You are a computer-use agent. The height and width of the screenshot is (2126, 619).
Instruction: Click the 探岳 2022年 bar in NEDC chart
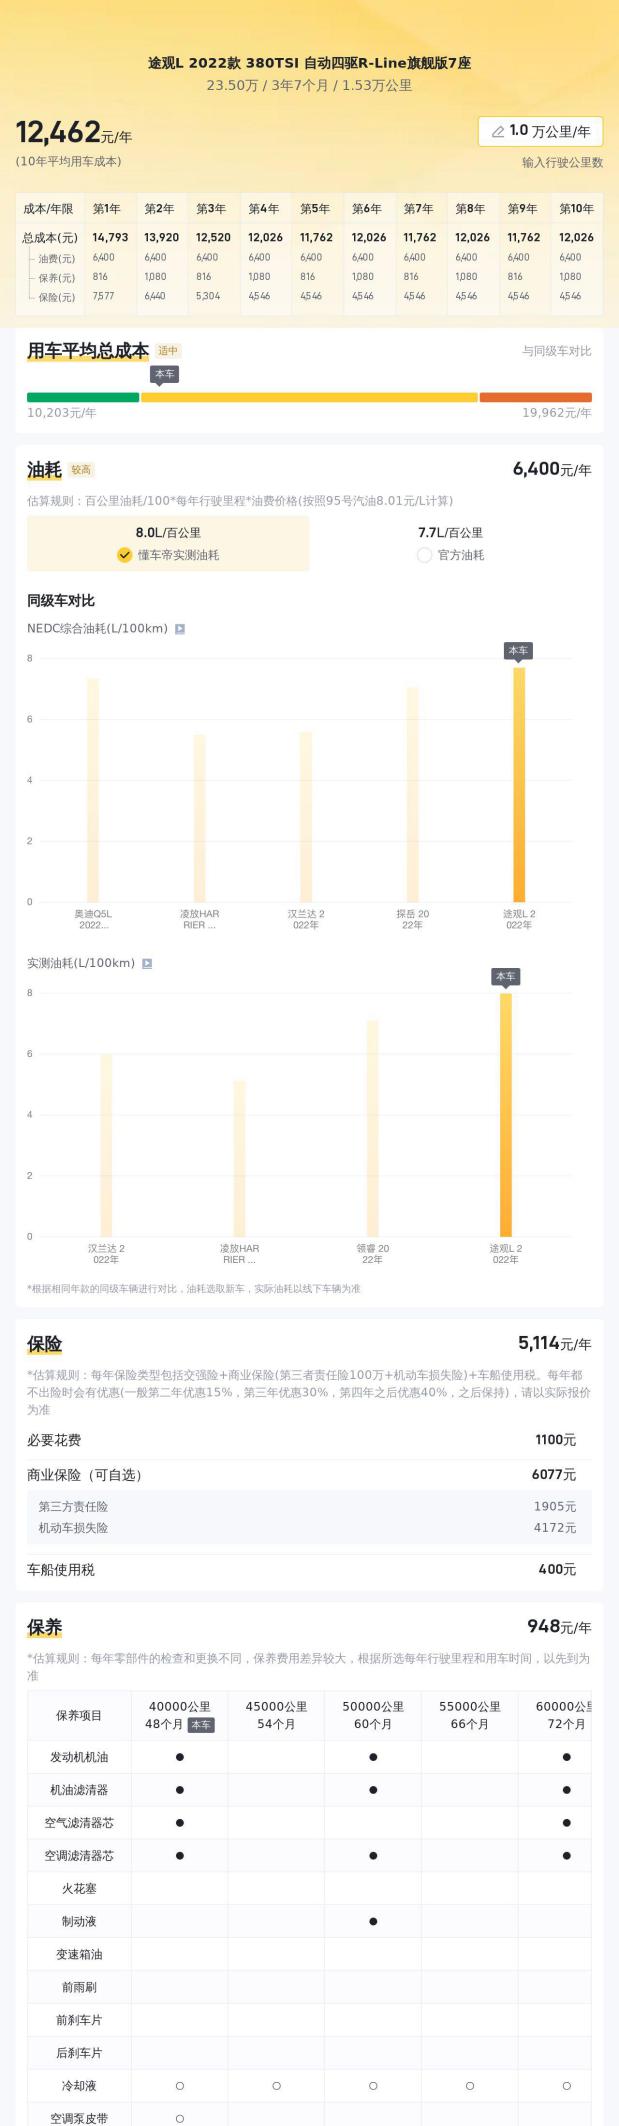[412, 795]
